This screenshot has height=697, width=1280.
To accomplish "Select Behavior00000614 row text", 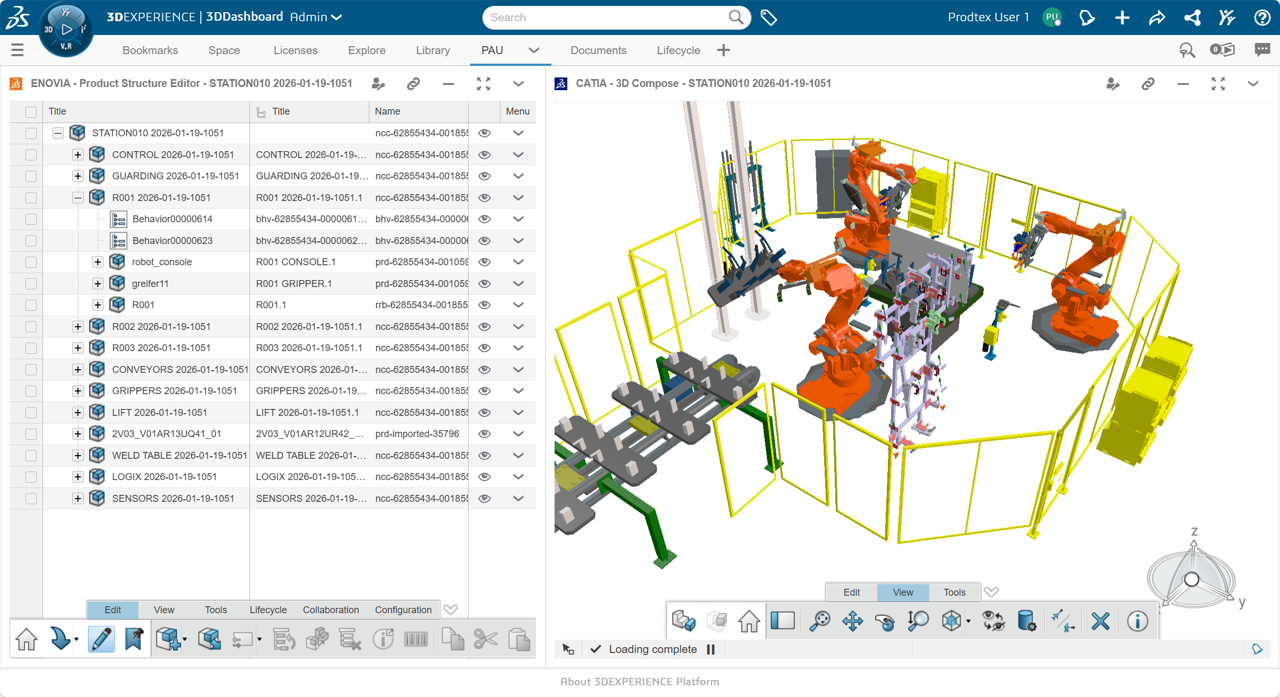I will point(172,219).
